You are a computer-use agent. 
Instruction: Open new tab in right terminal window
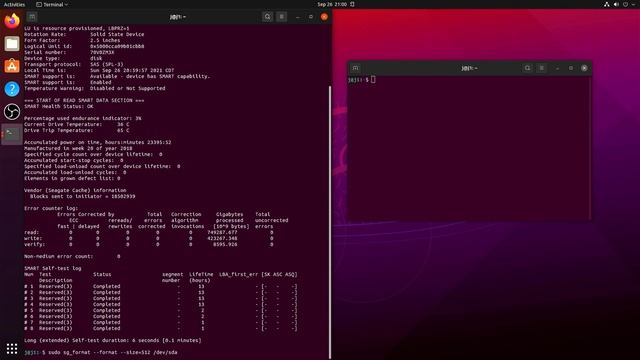pos(356,68)
